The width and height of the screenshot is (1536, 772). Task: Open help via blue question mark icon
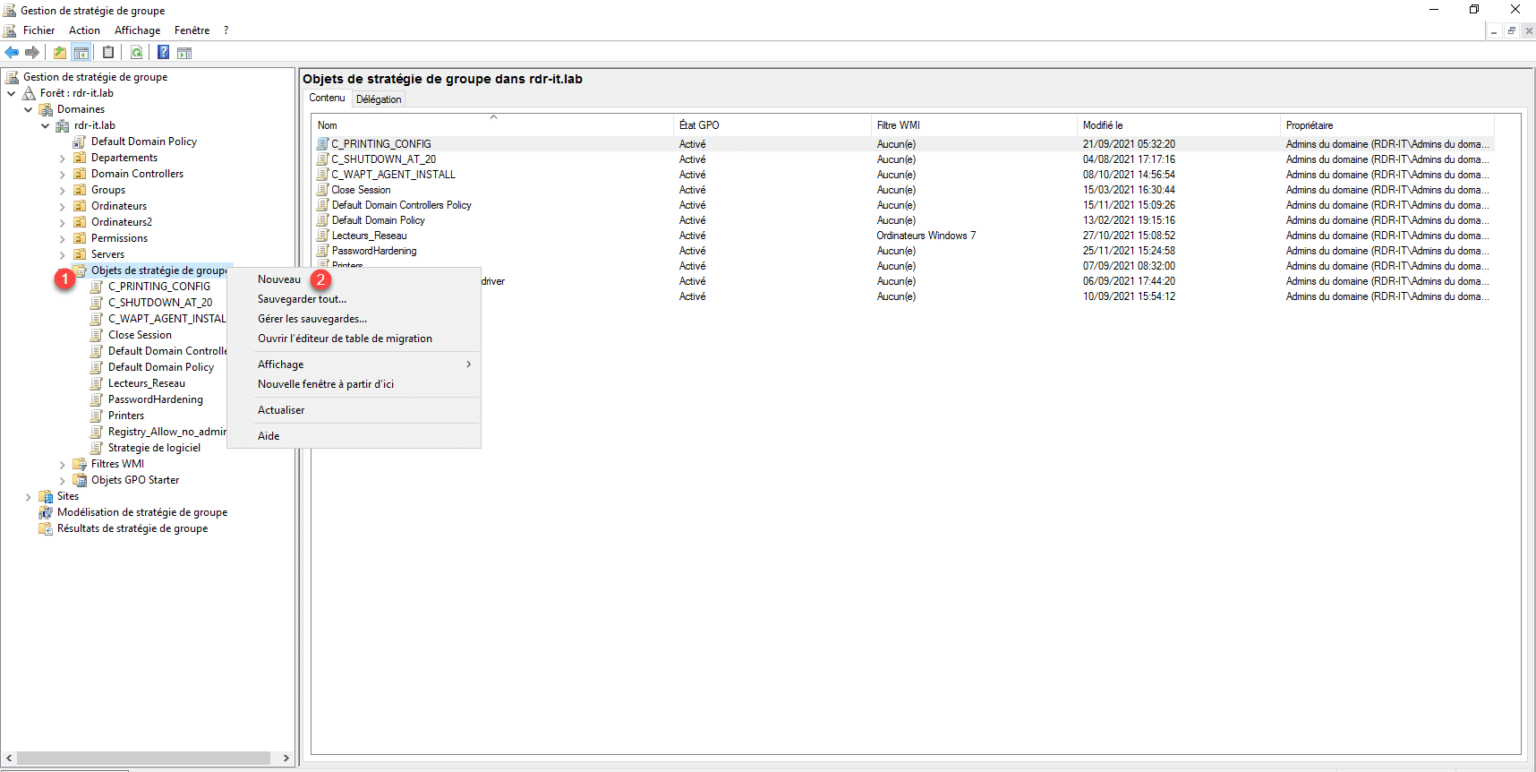click(x=163, y=52)
